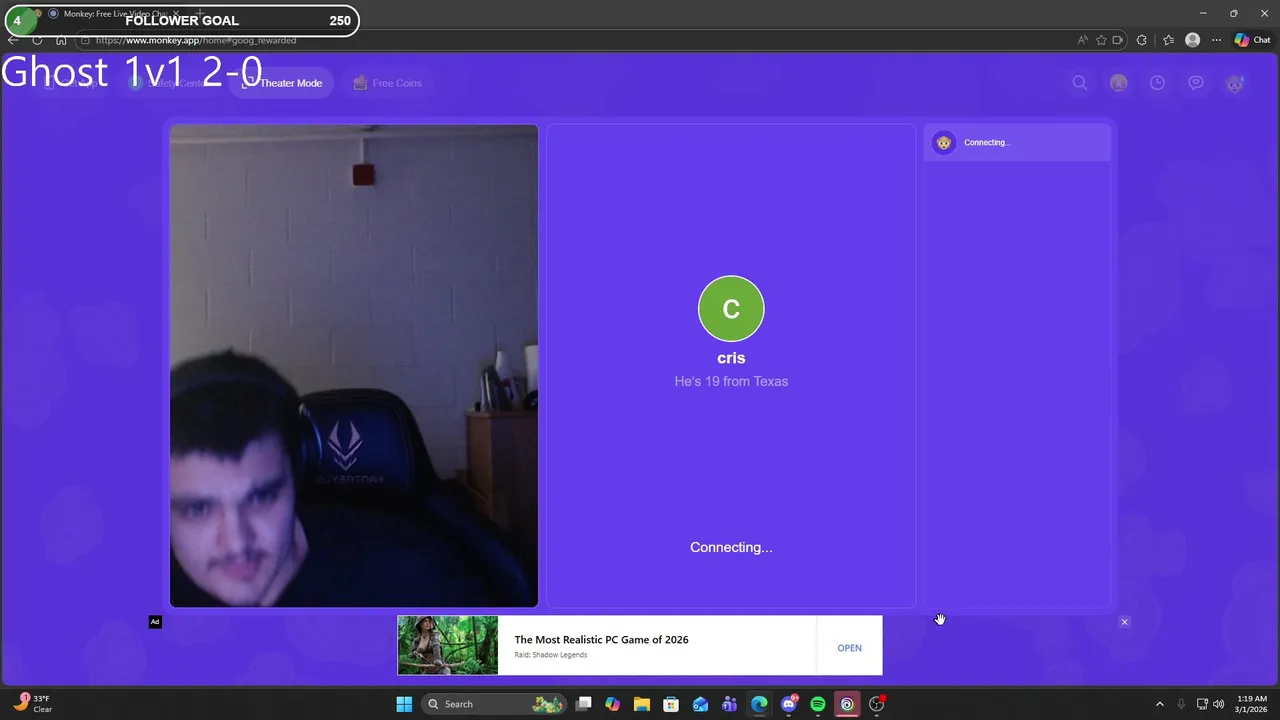Image resolution: width=1280 pixels, height=720 pixels.
Task: Click the OPEN button on the Raid ad
Action: (x=849, y=648)
